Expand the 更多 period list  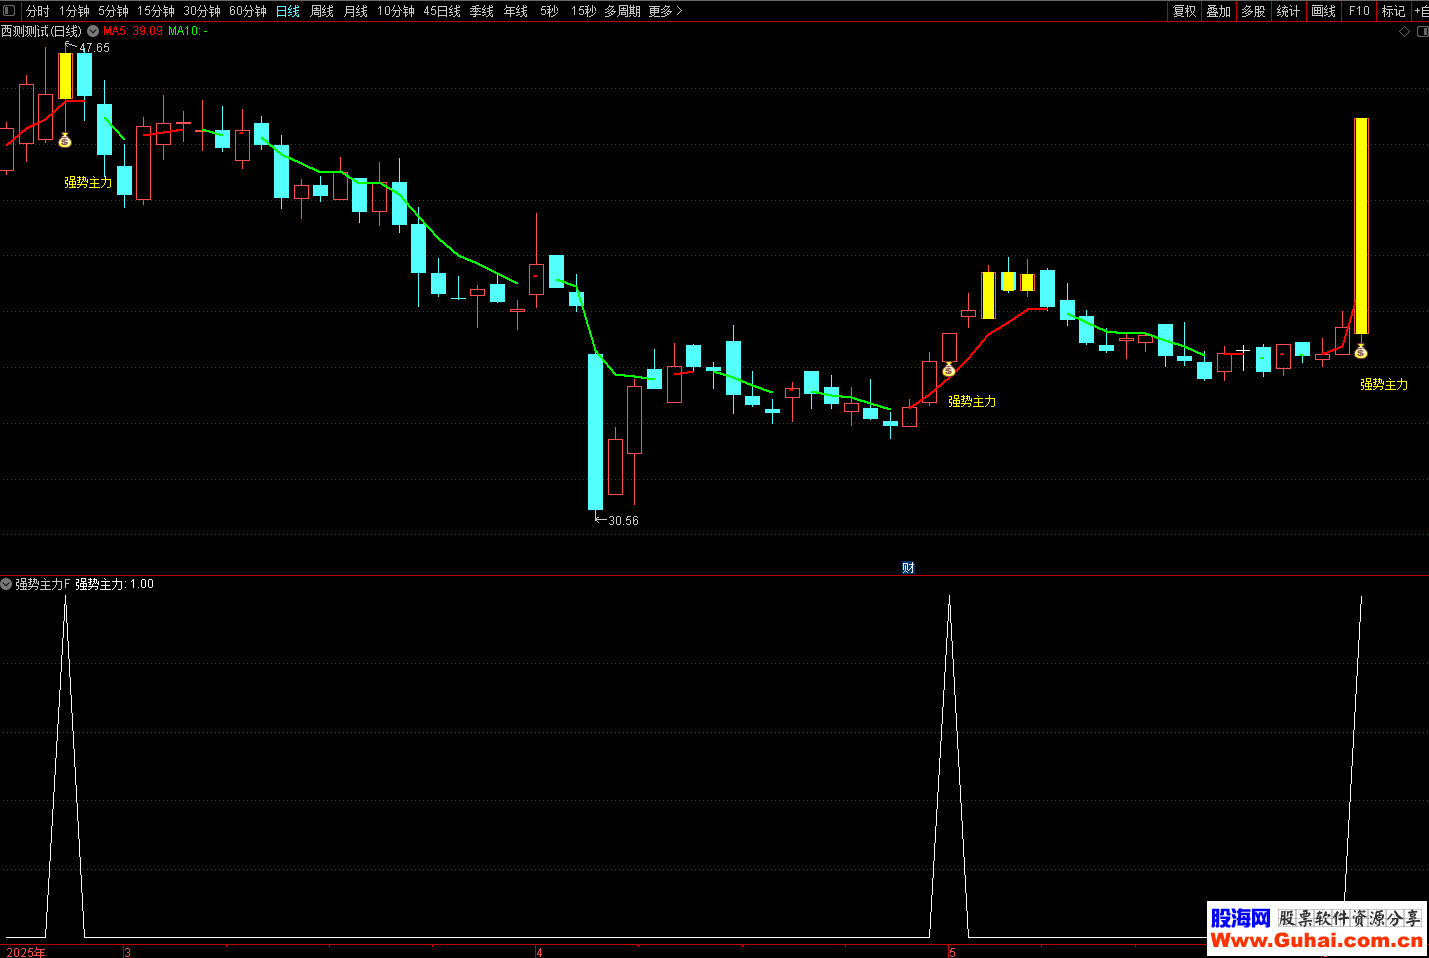(x=665, y=11)
